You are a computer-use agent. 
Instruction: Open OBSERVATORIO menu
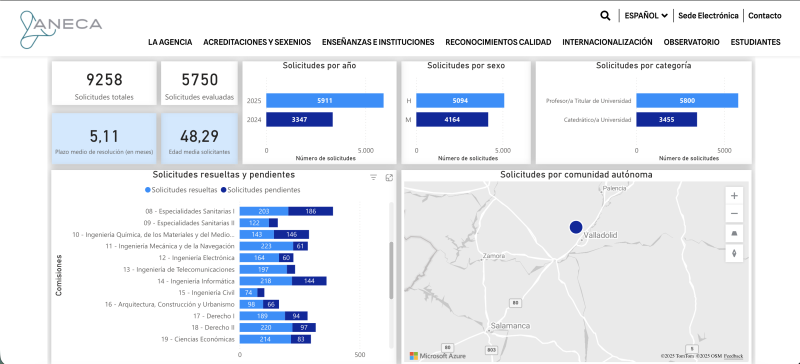click(691, 42)
